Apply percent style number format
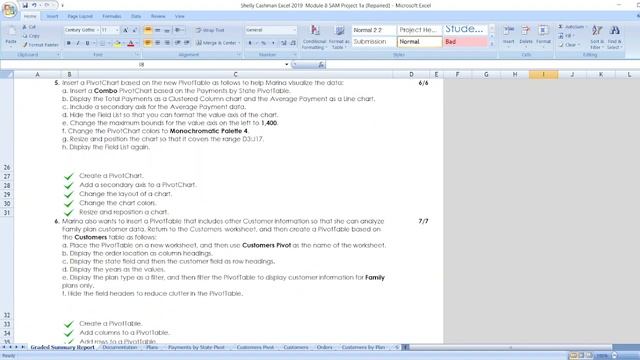 pos(264,43)
